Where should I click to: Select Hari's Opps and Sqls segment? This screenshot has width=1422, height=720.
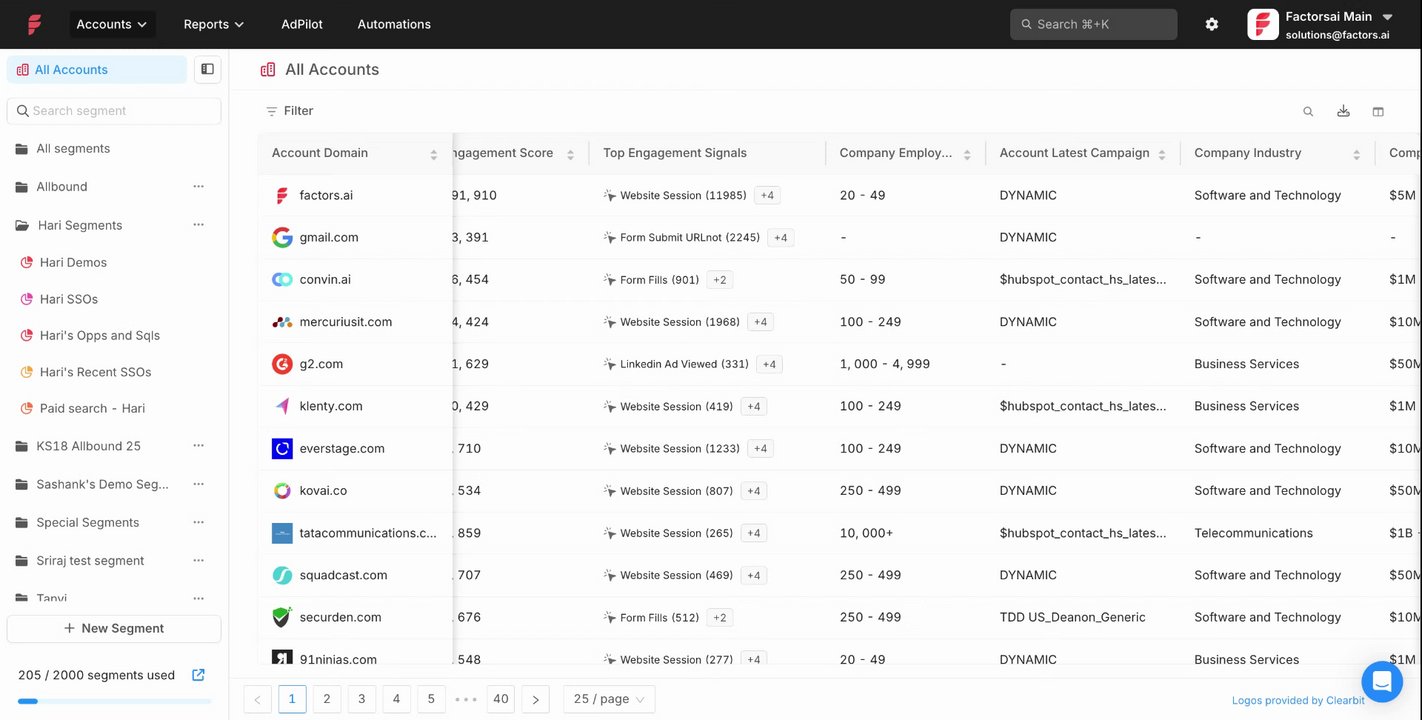[100, 335]
